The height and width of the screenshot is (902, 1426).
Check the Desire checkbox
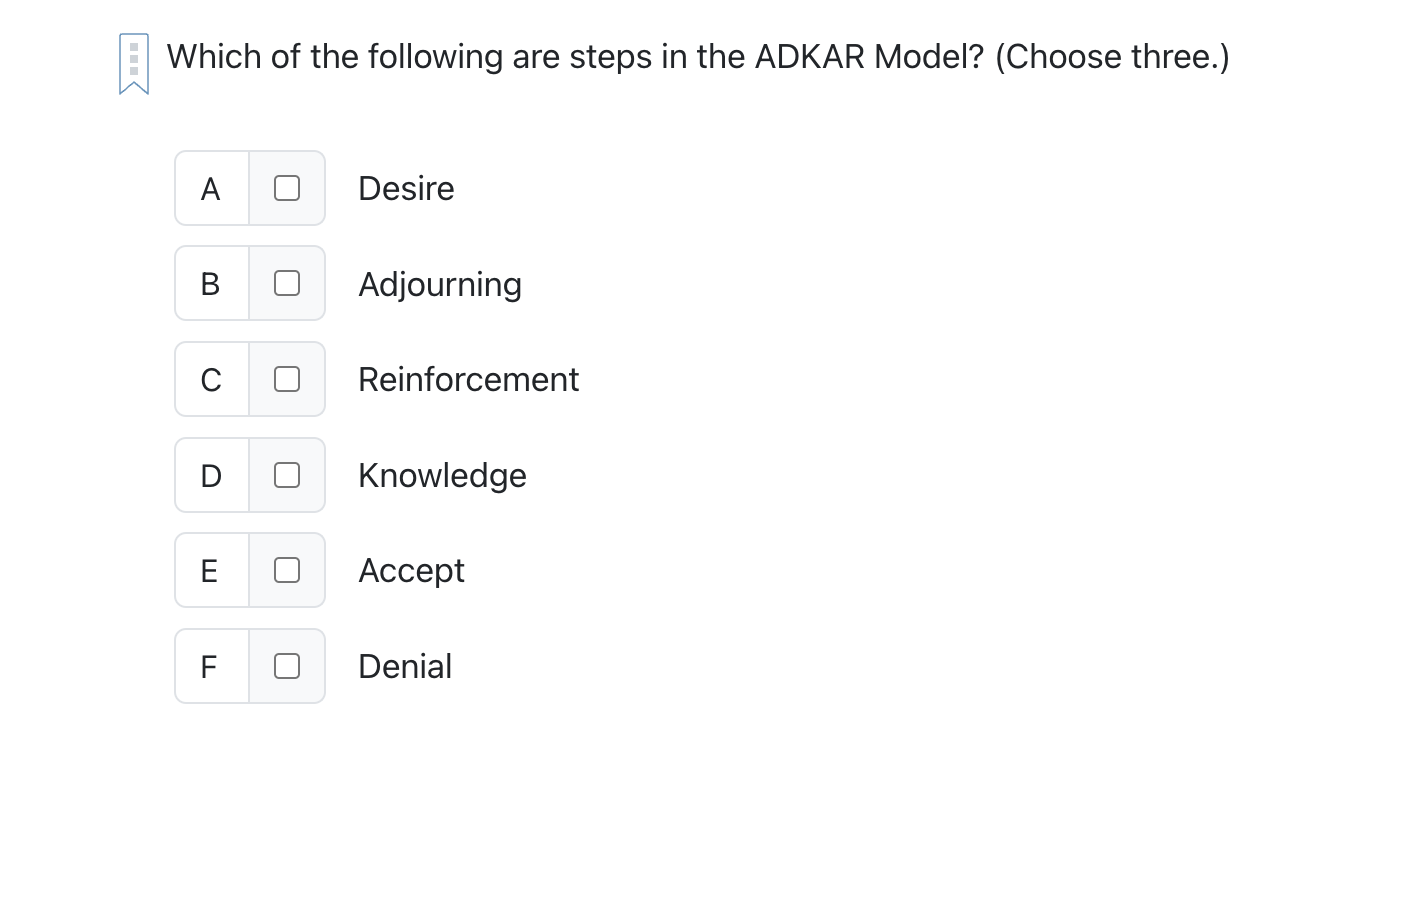pyautogui.click(x=287, y=188)
